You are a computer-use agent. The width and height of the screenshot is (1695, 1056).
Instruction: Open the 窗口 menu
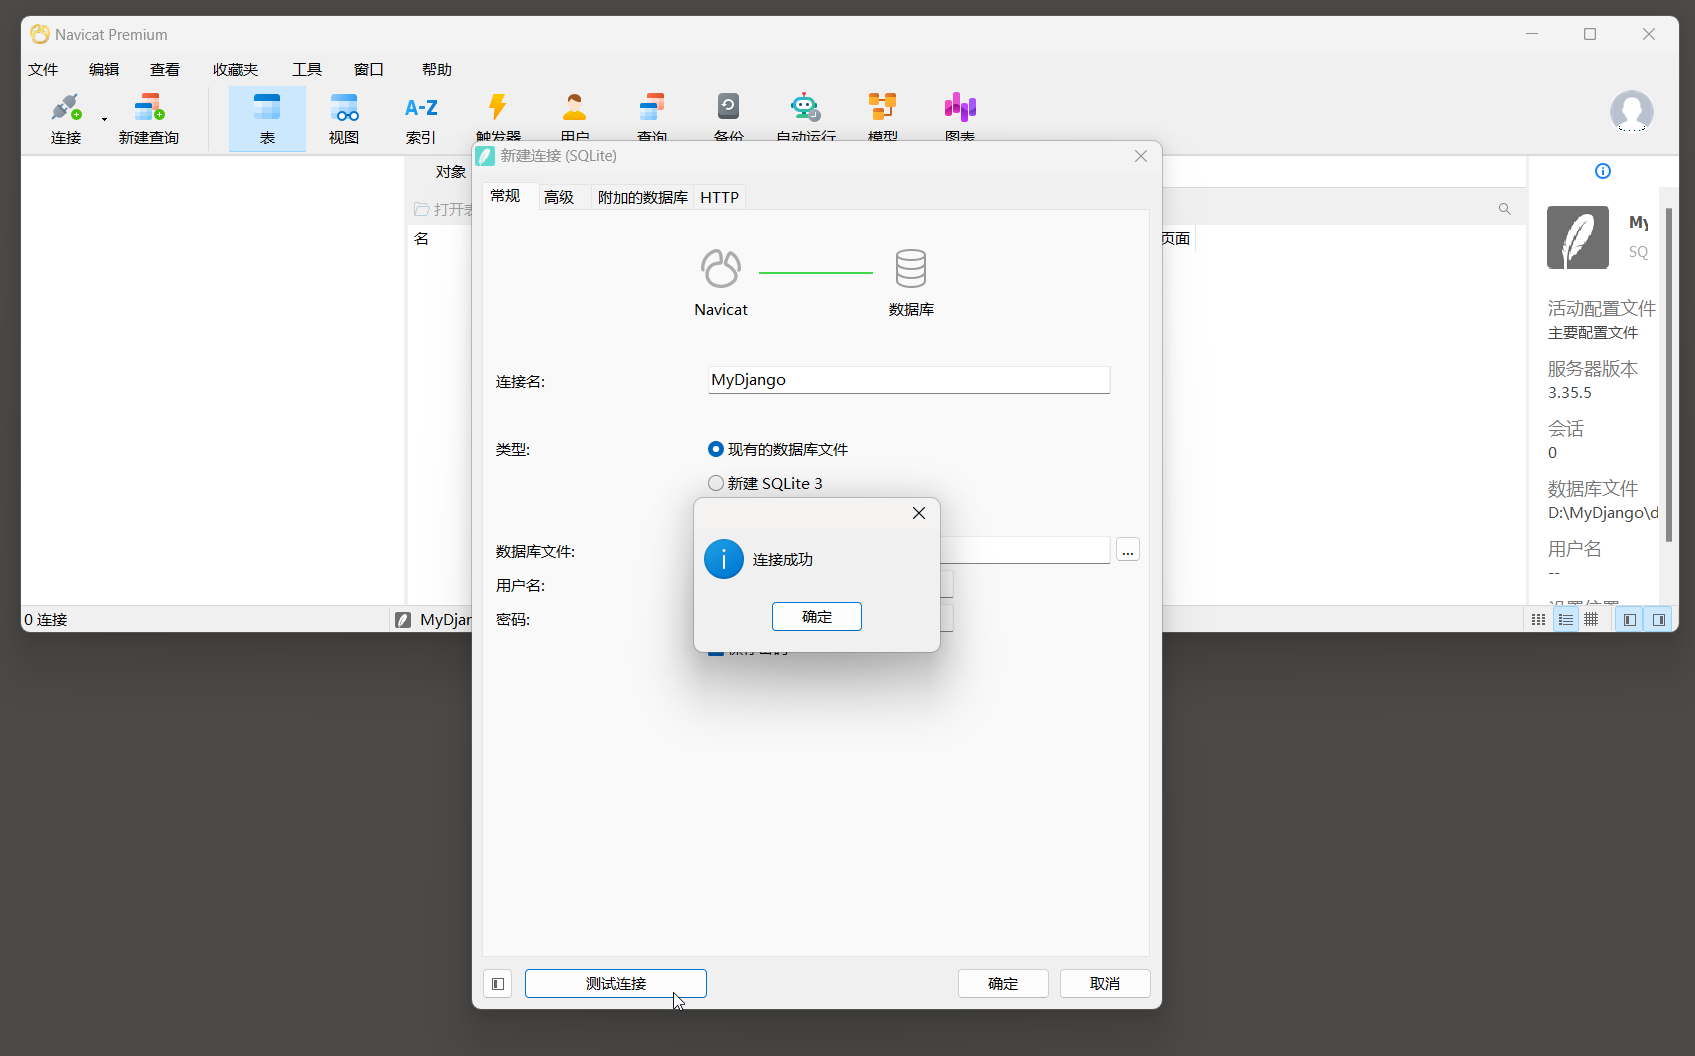coord(369,69)
